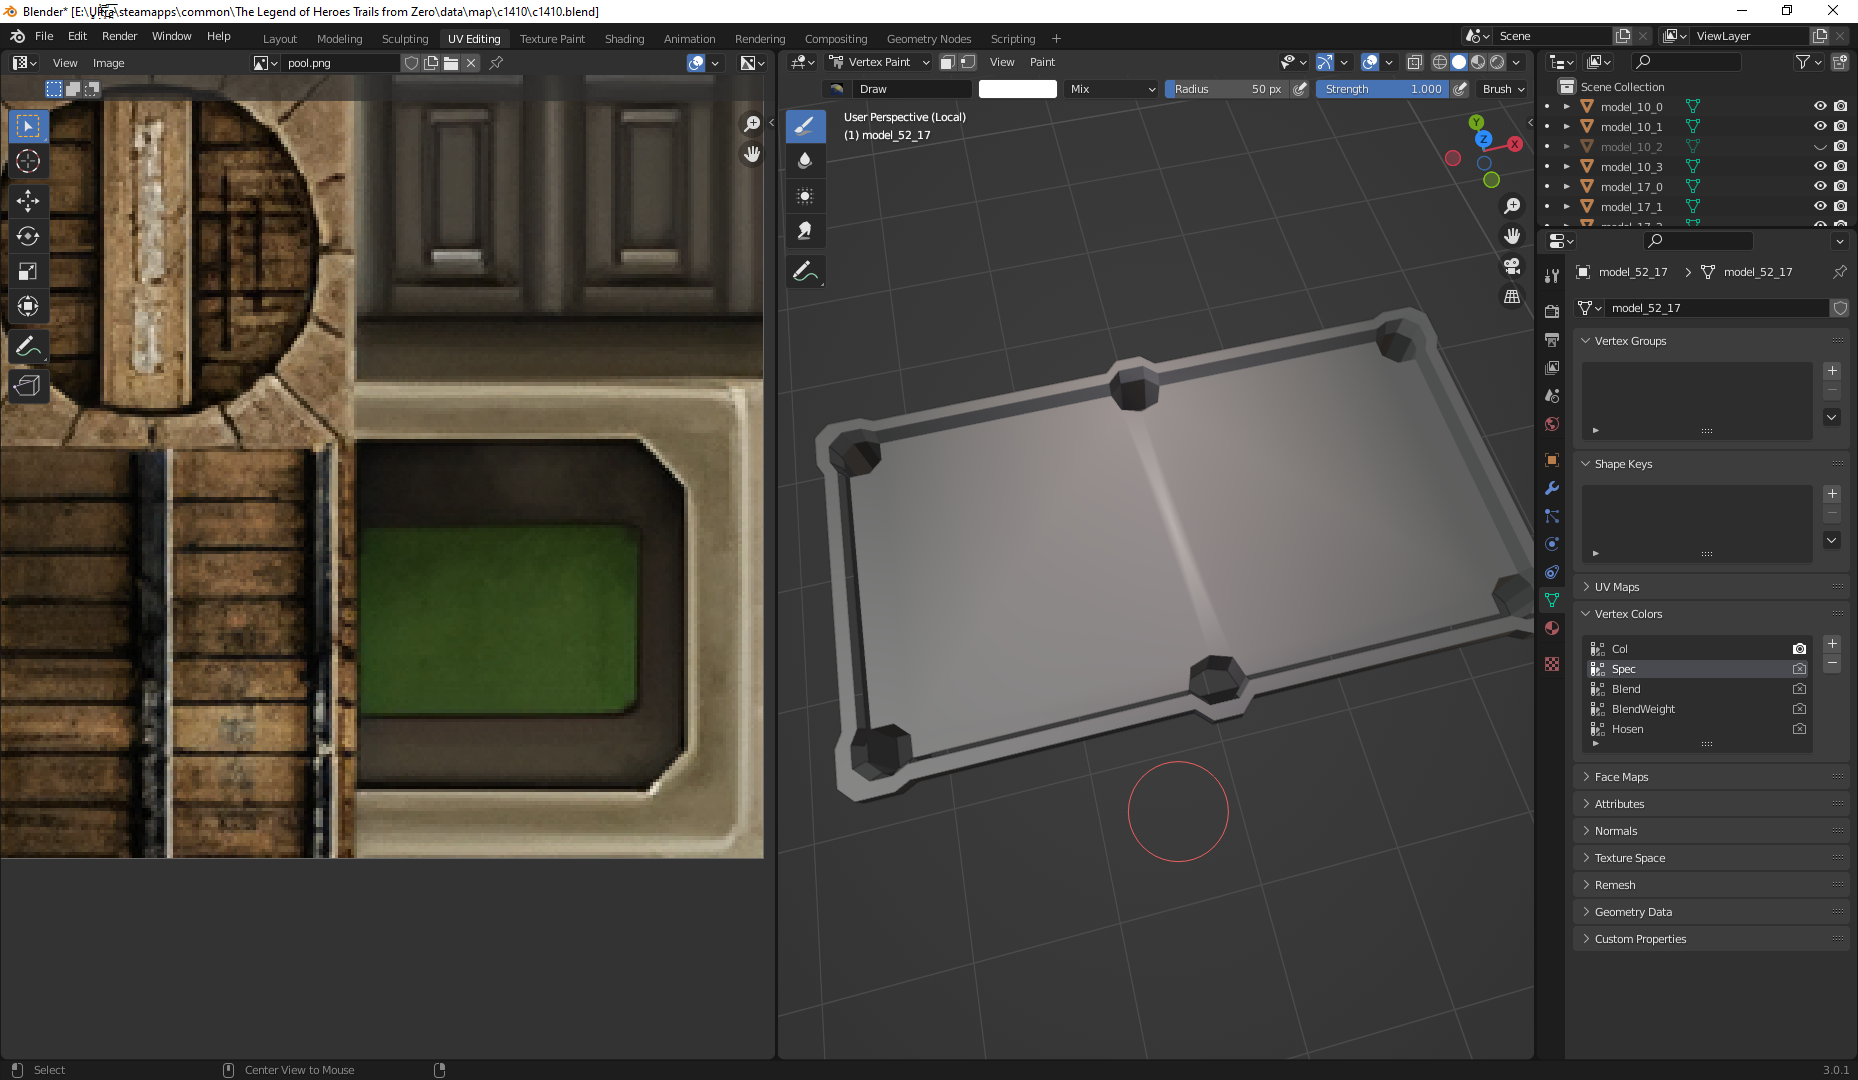Viewport: 1858px width, 1080px height.
Task: Disable render for model_10_3 camera icon
Action: [1841, 166]
